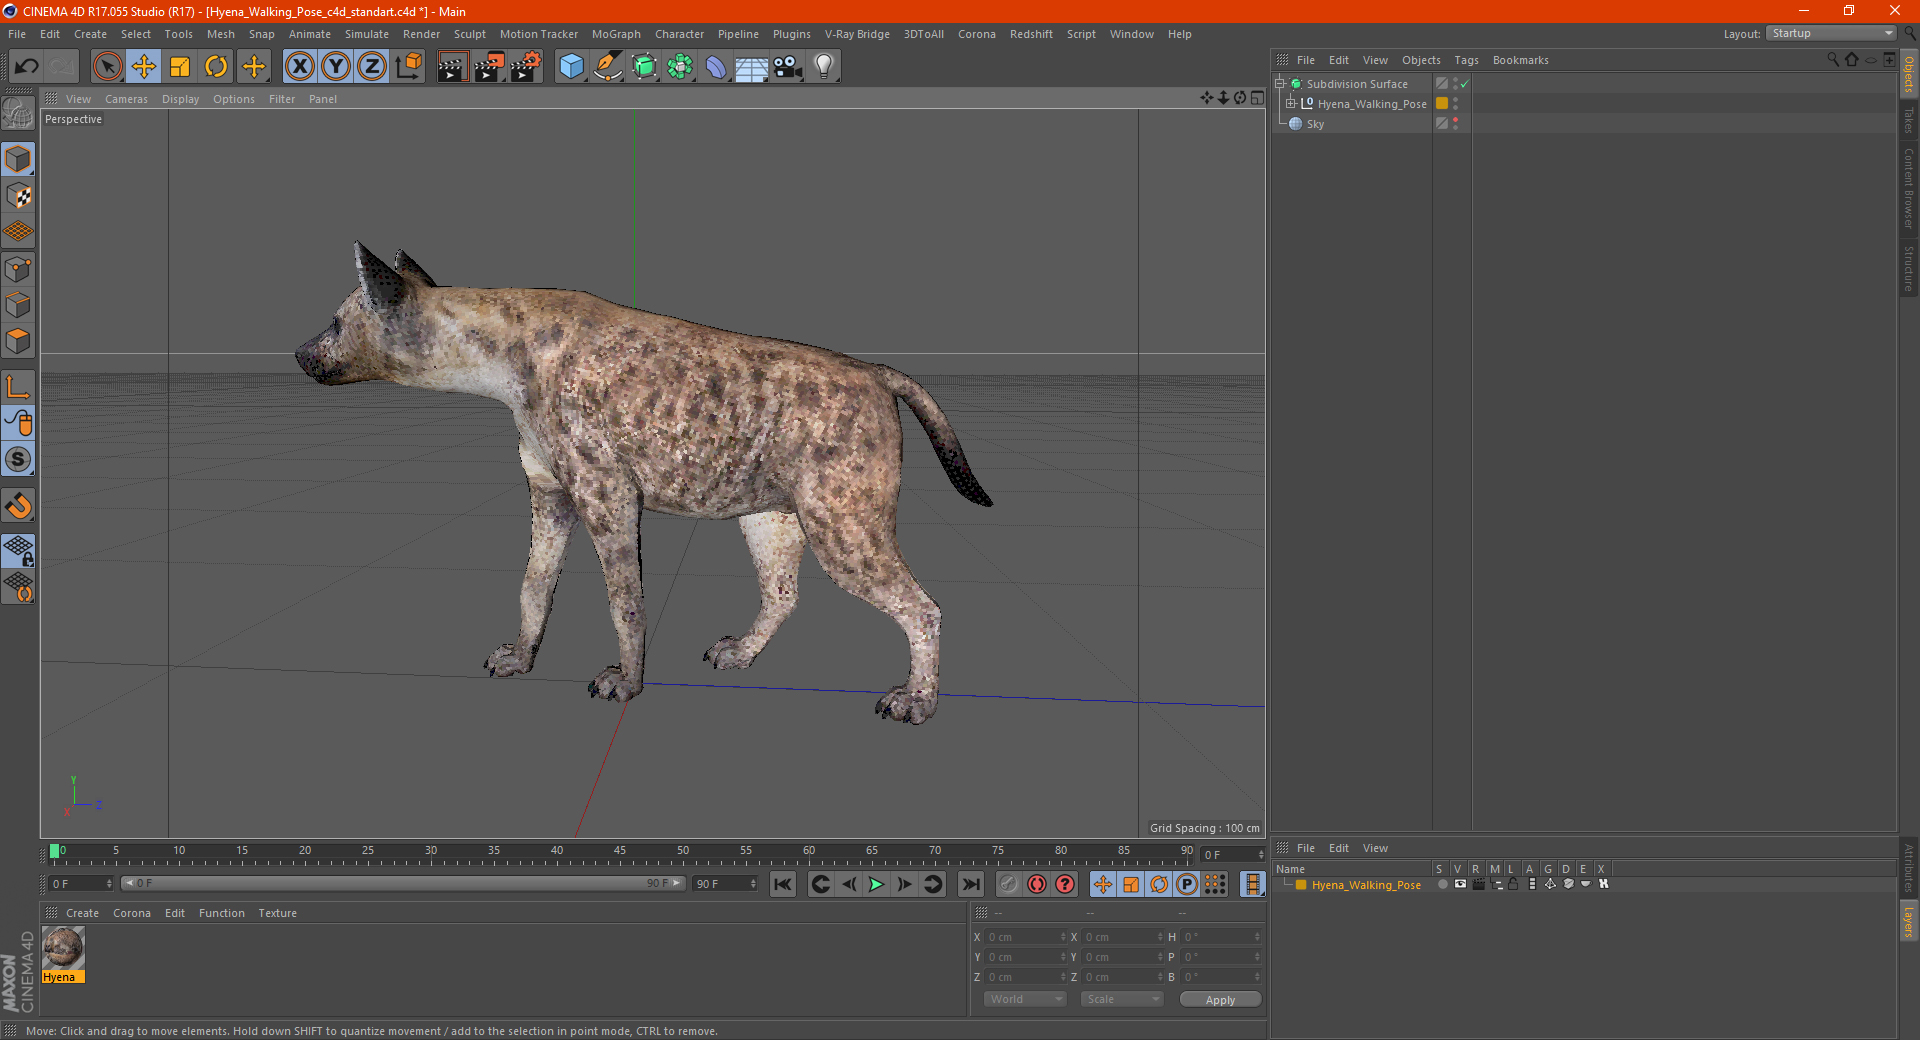Click the X position input field
Screen dimensions: 1920x1040
[1024, 937]
